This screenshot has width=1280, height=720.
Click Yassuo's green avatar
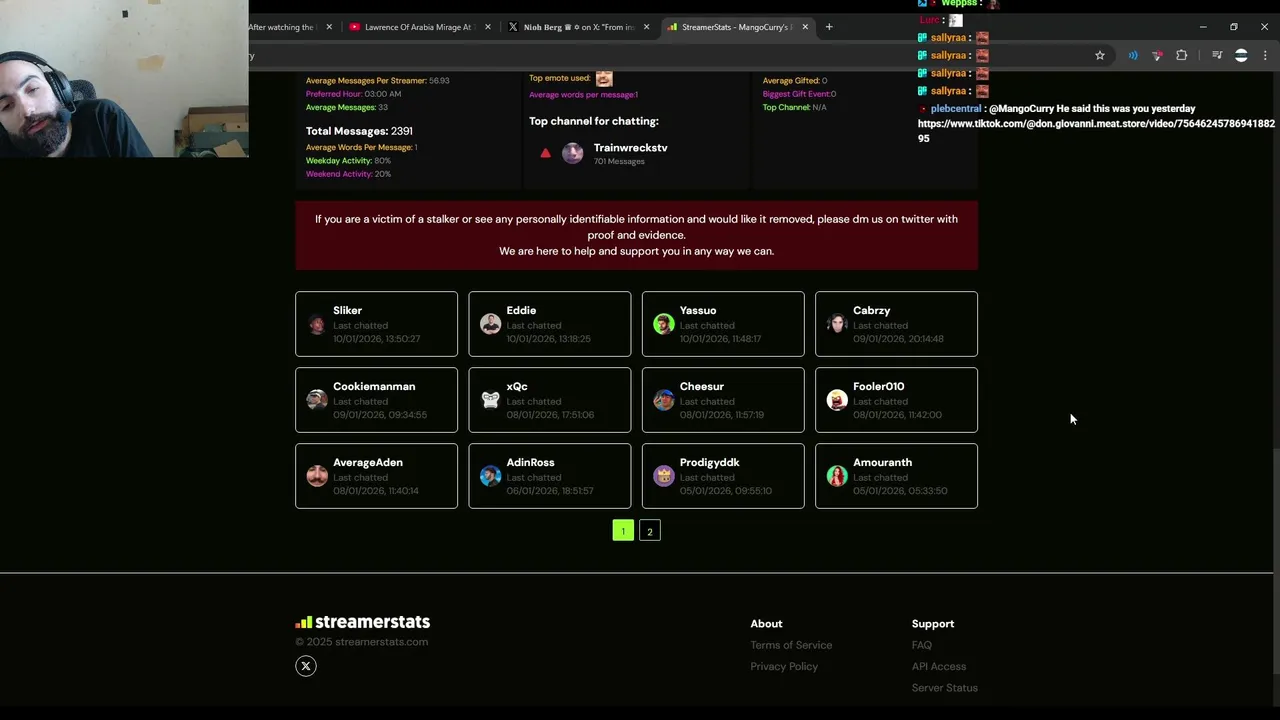[664, 324]
